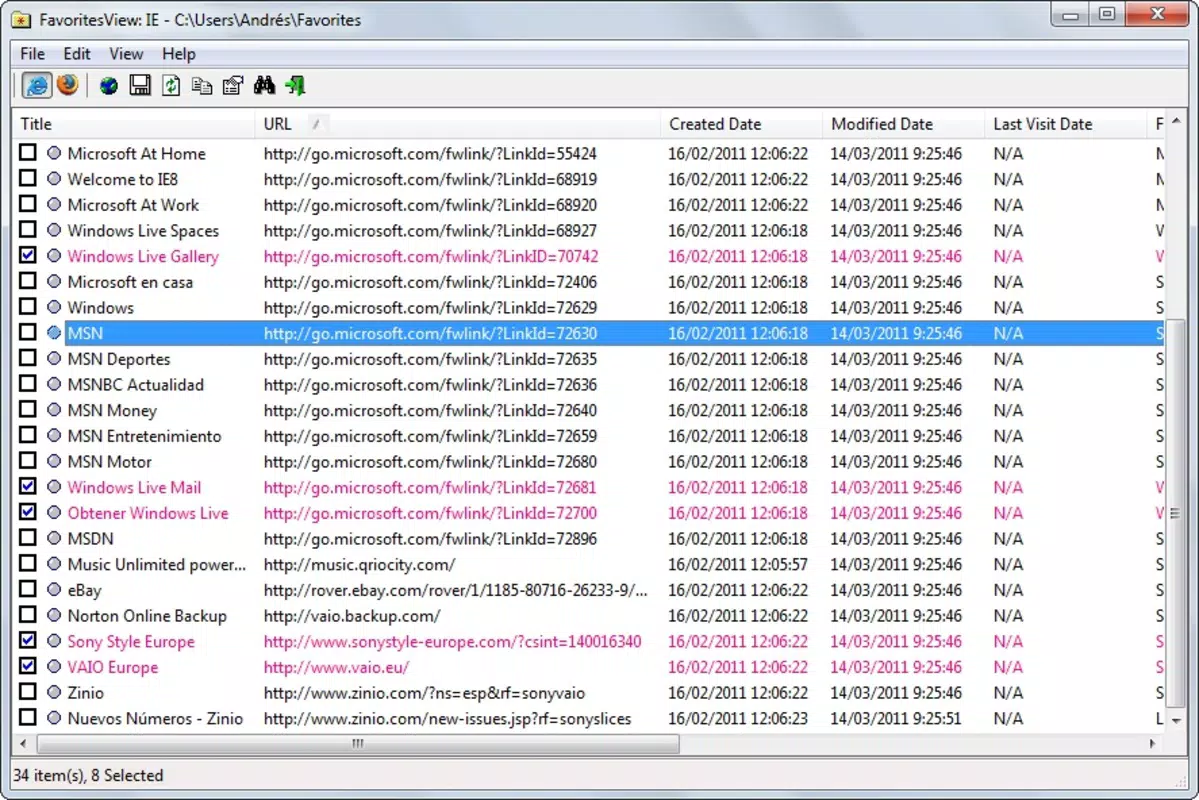Screen dimensions: 1199x800
Task: Refresh the favorites list
Action: point(171,86)
